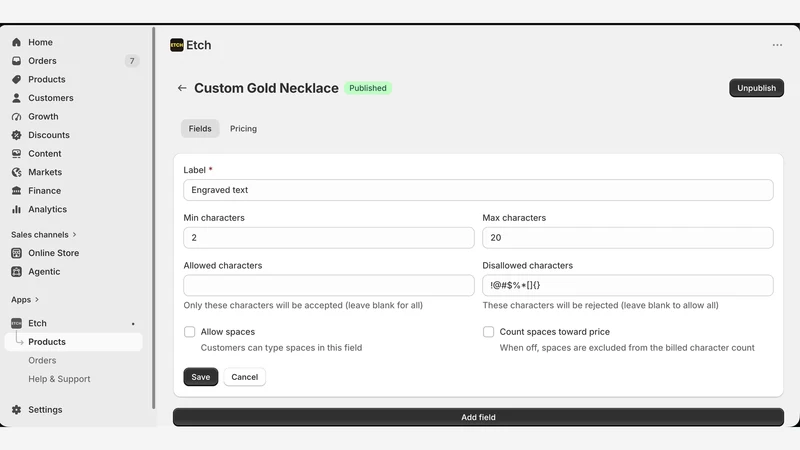Screen dimensions: 800x450
Task: Open the three-dot more options menu
Action: (777, 45)
